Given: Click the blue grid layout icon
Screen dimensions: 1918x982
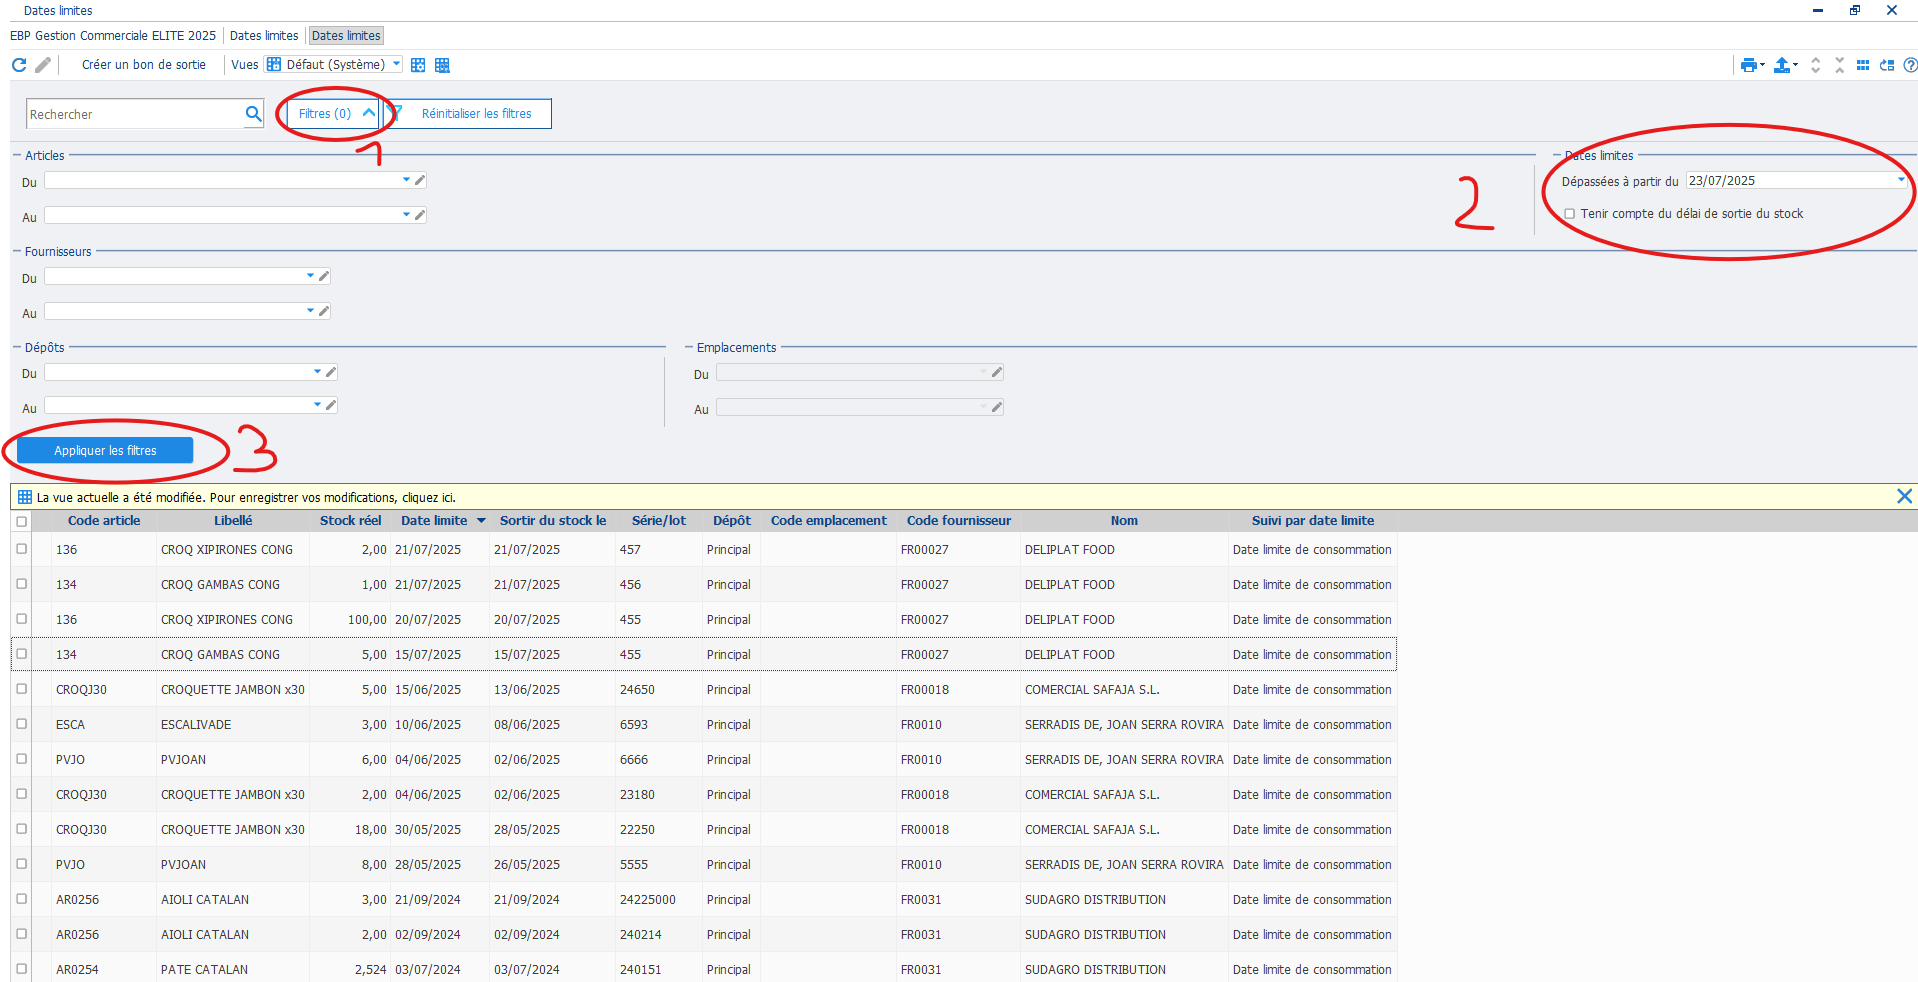Looking at the screenshot, I should pyautogui.click(x=1863, y=65).
